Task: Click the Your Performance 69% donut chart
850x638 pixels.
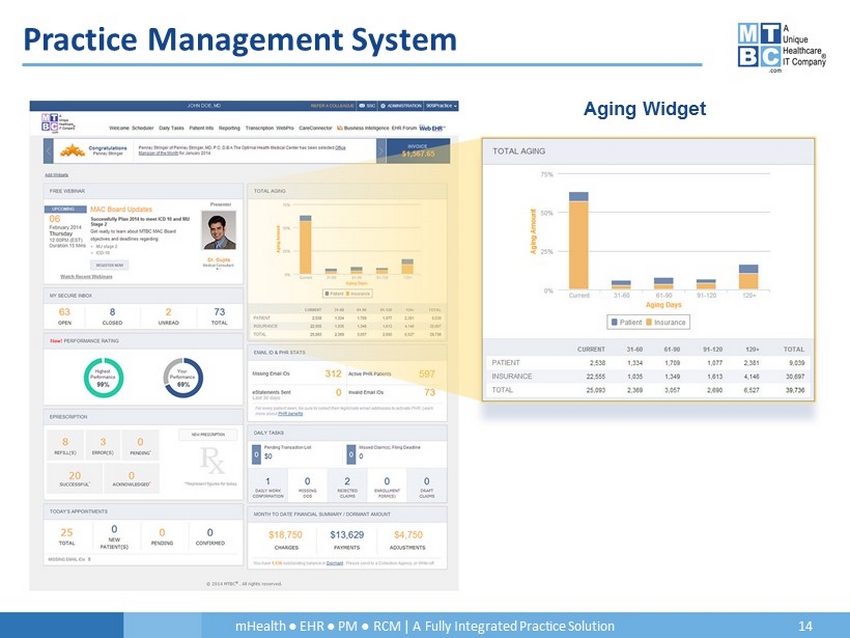Action: point(183,378)
